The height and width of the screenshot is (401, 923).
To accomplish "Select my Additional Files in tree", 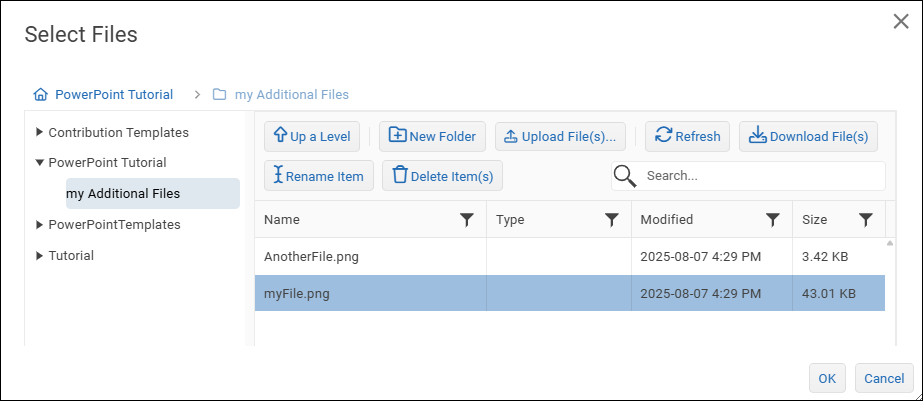I will click(x=123, y=193).
